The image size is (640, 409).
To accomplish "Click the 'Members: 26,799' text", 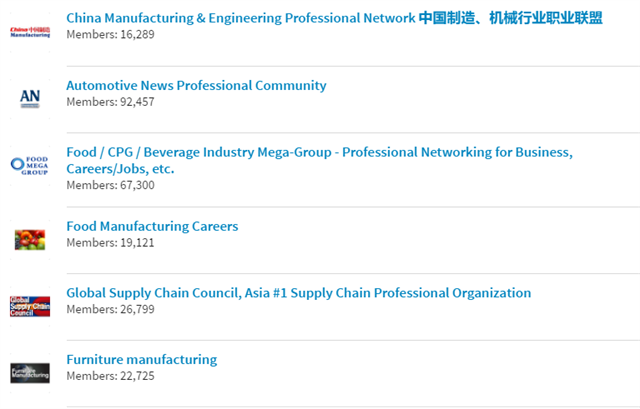I will point(111,309).
